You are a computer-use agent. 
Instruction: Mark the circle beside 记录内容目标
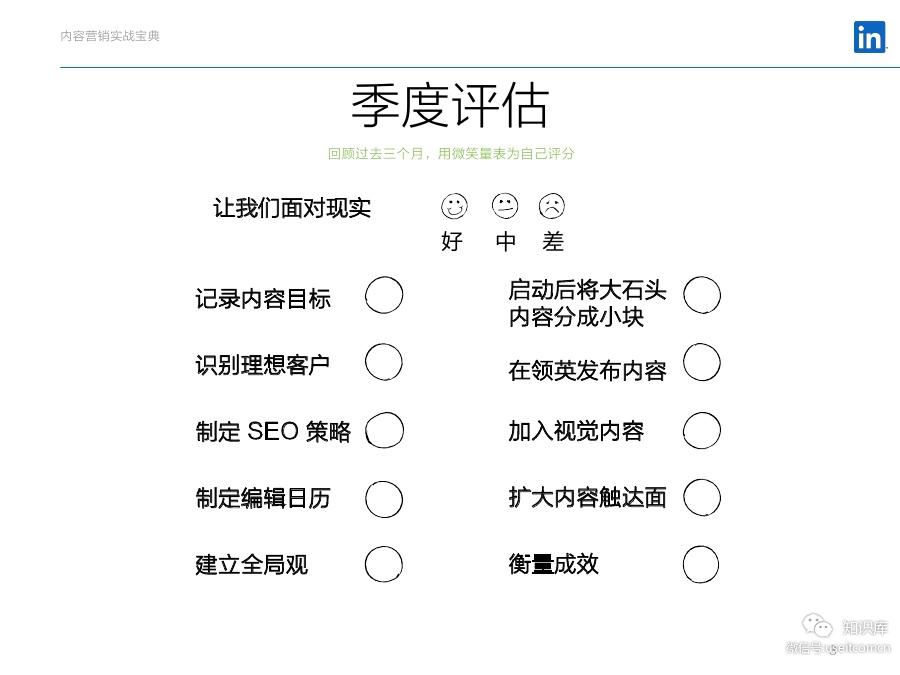click(x=384, y=296)
